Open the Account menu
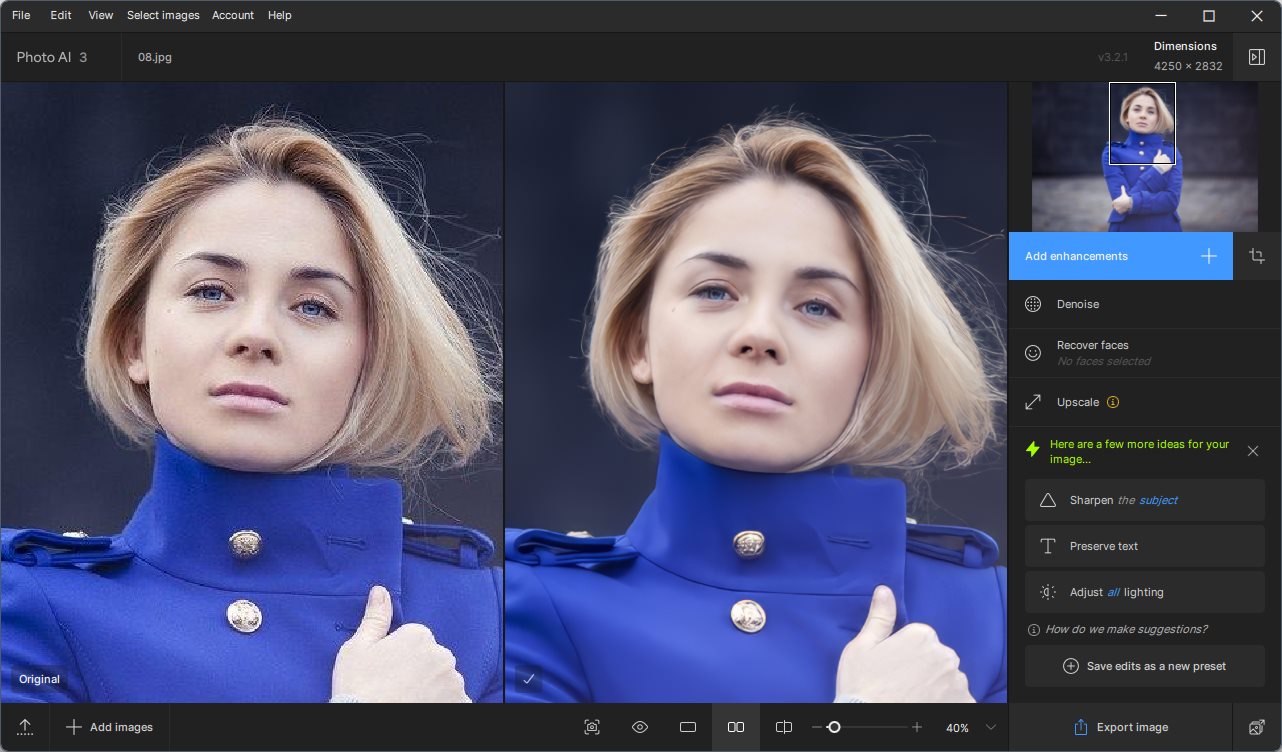This screenshot has height=752, width=1282. (233, 15)
